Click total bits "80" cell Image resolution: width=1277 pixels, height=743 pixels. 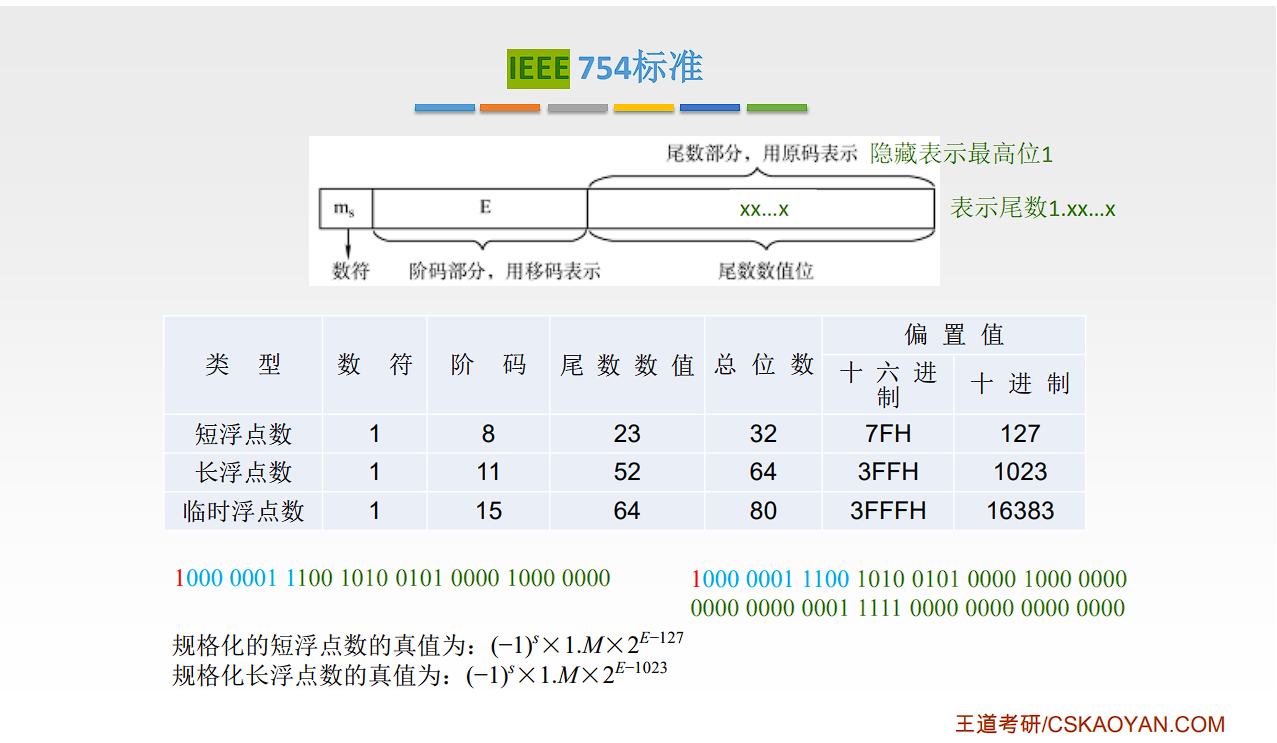point(763,511)
